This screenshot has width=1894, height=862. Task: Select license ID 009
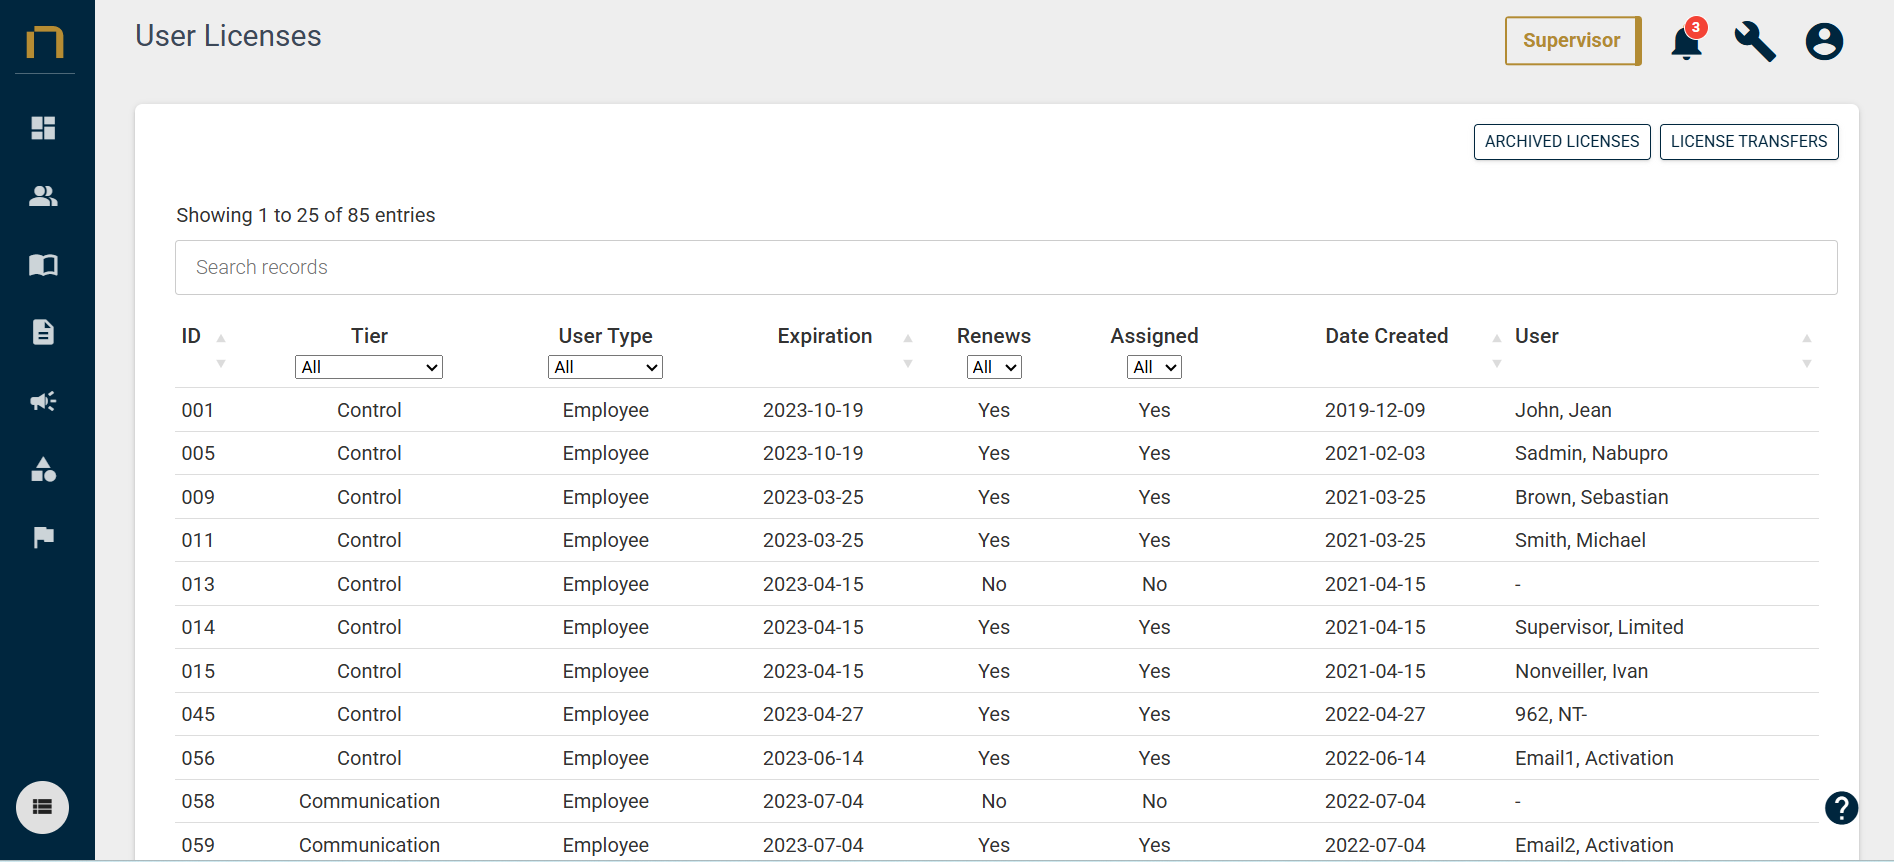[x=198, y=497]
